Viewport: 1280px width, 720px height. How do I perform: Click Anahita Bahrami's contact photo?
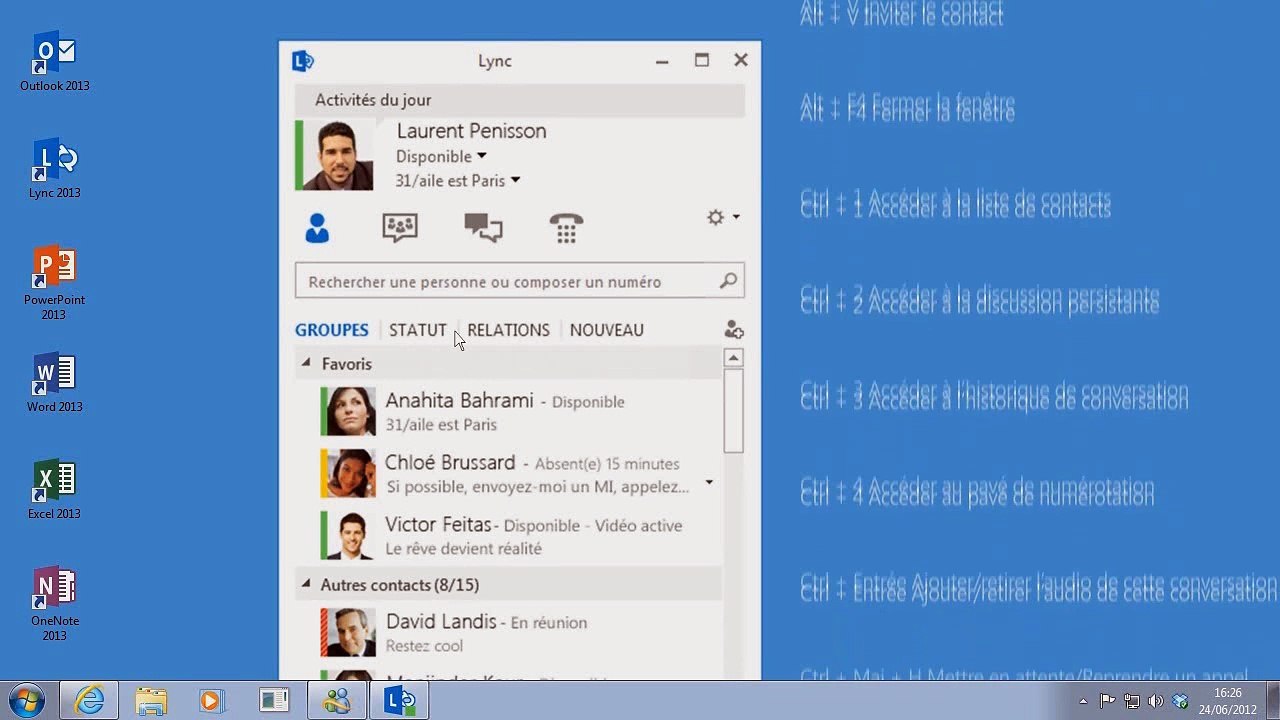tap(351, 411)
